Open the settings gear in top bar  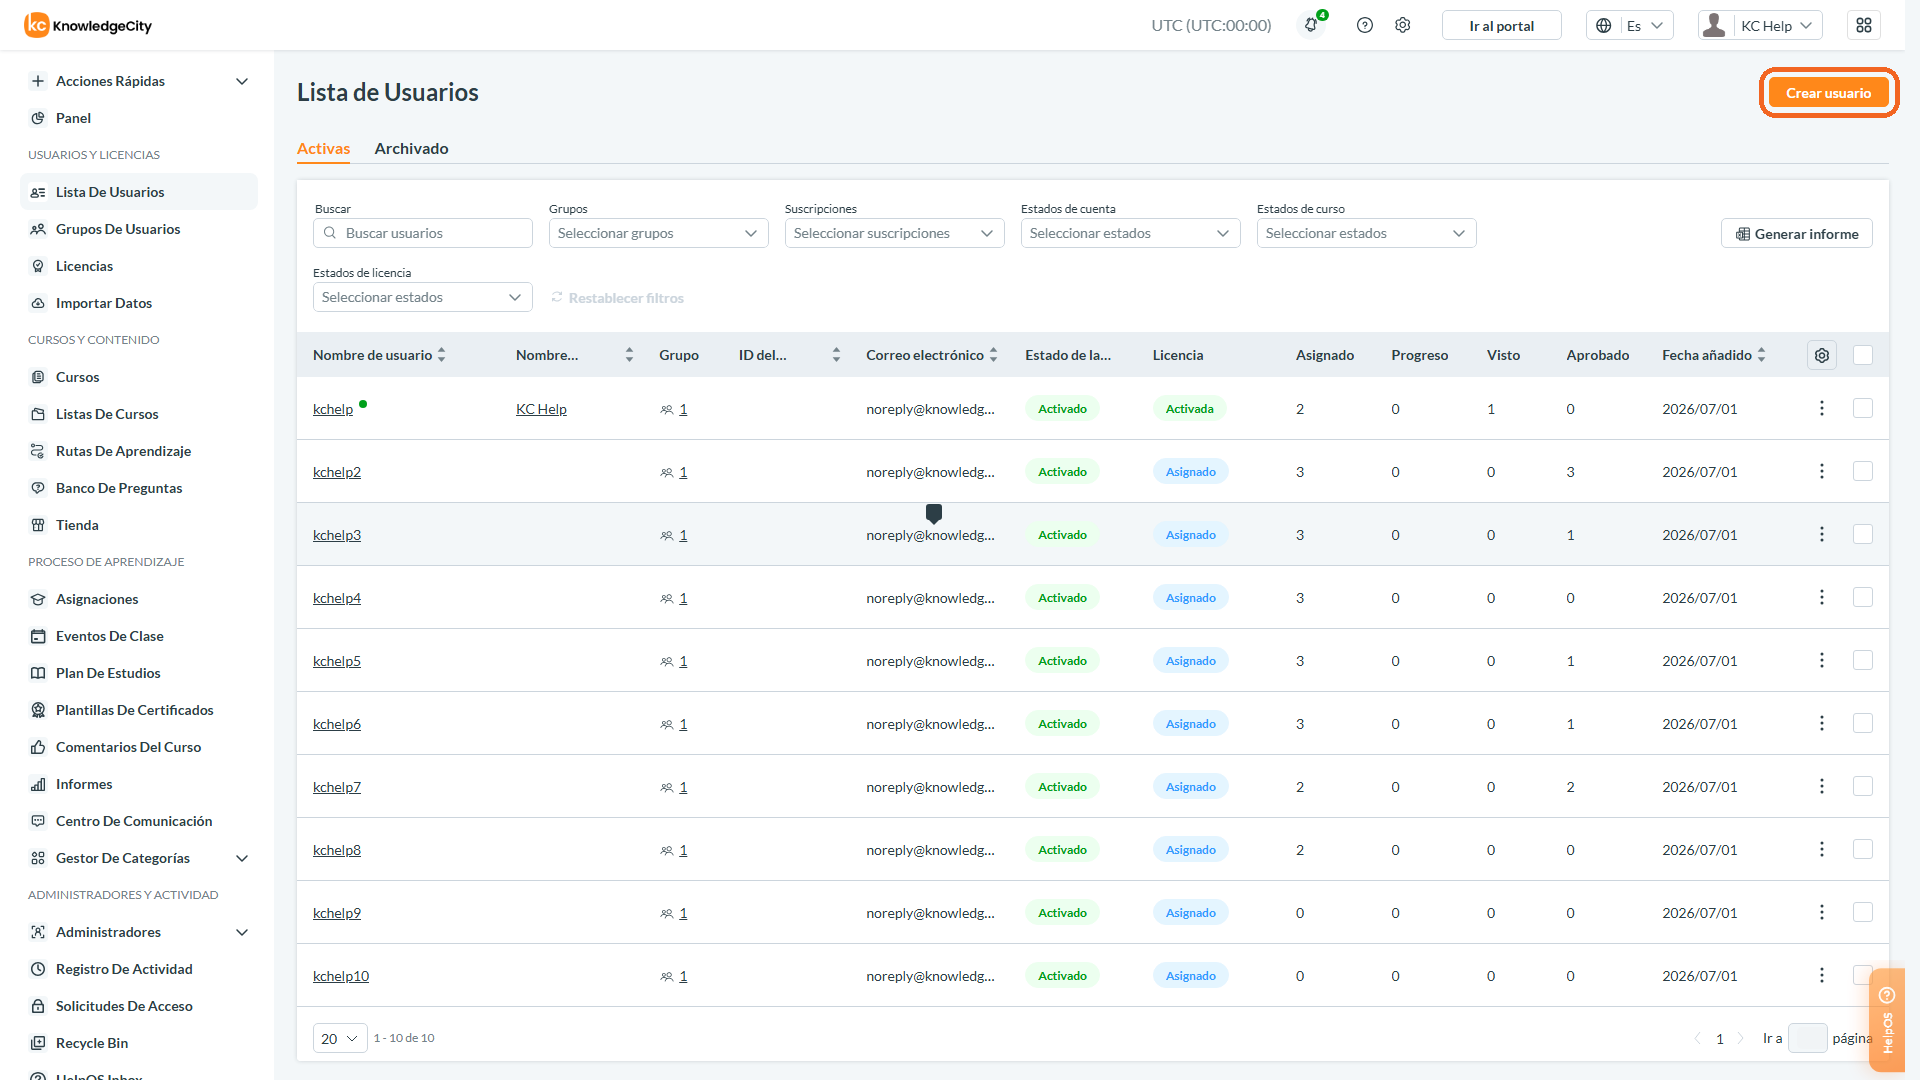click(x=1403, y=25)
